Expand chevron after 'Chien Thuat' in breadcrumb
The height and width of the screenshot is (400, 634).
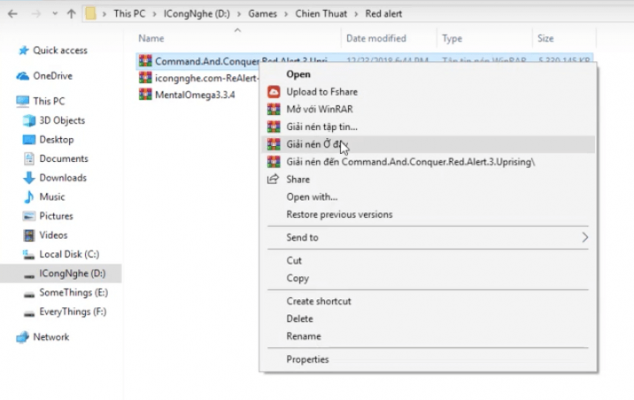[356, 14]
